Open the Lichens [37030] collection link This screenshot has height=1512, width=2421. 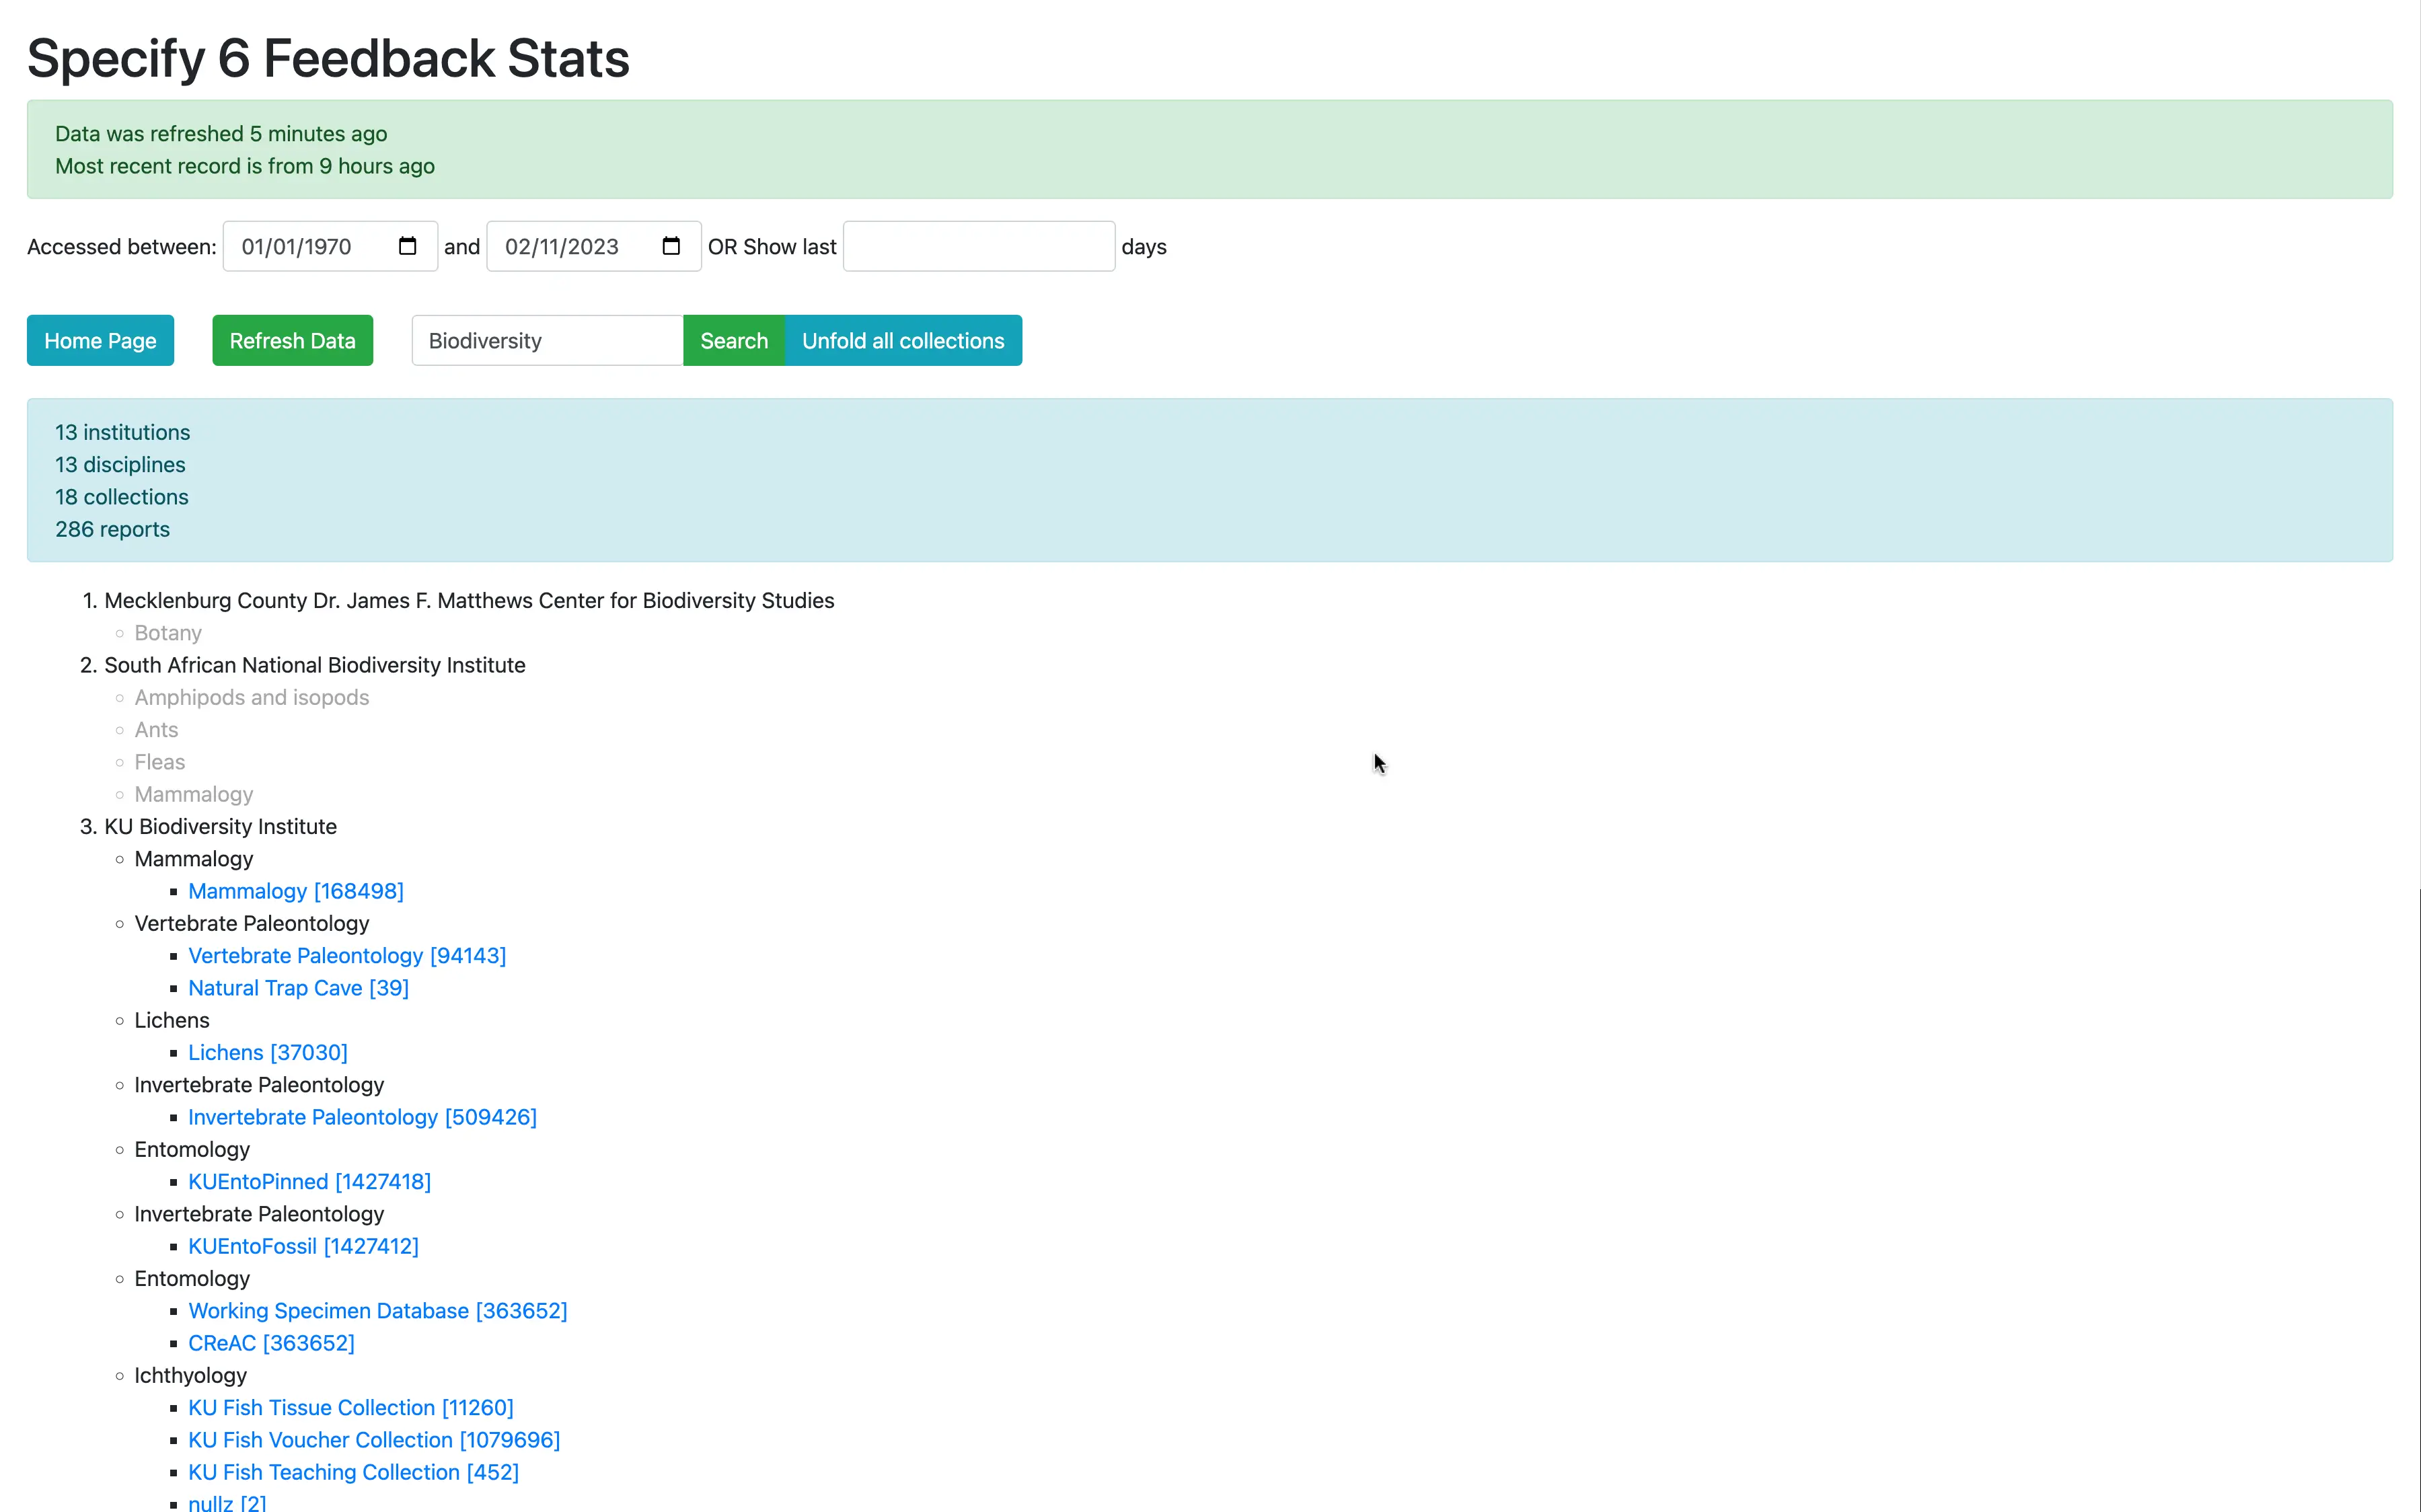tap(267, 1053)
